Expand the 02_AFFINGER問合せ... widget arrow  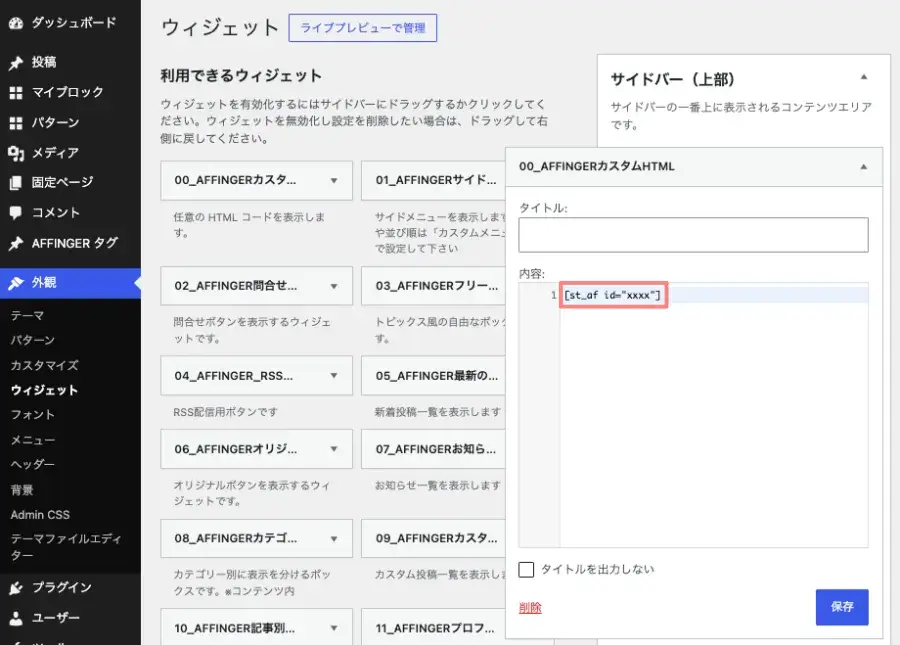coord(333,286)
